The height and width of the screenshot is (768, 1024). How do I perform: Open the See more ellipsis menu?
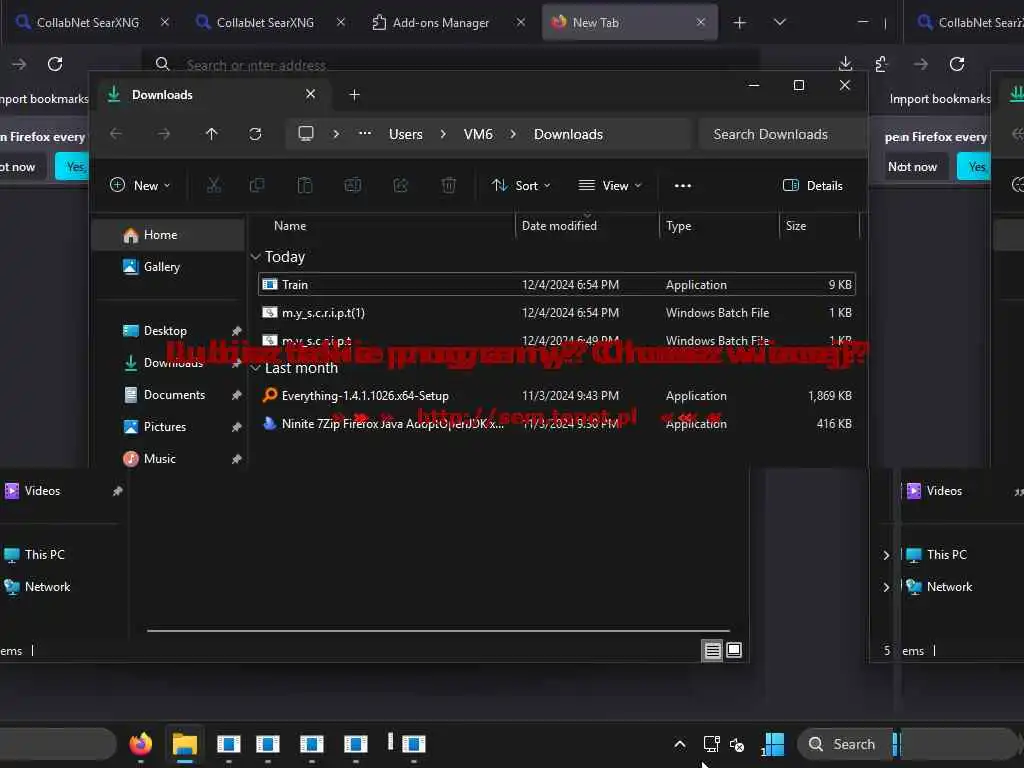coord(682,185)
